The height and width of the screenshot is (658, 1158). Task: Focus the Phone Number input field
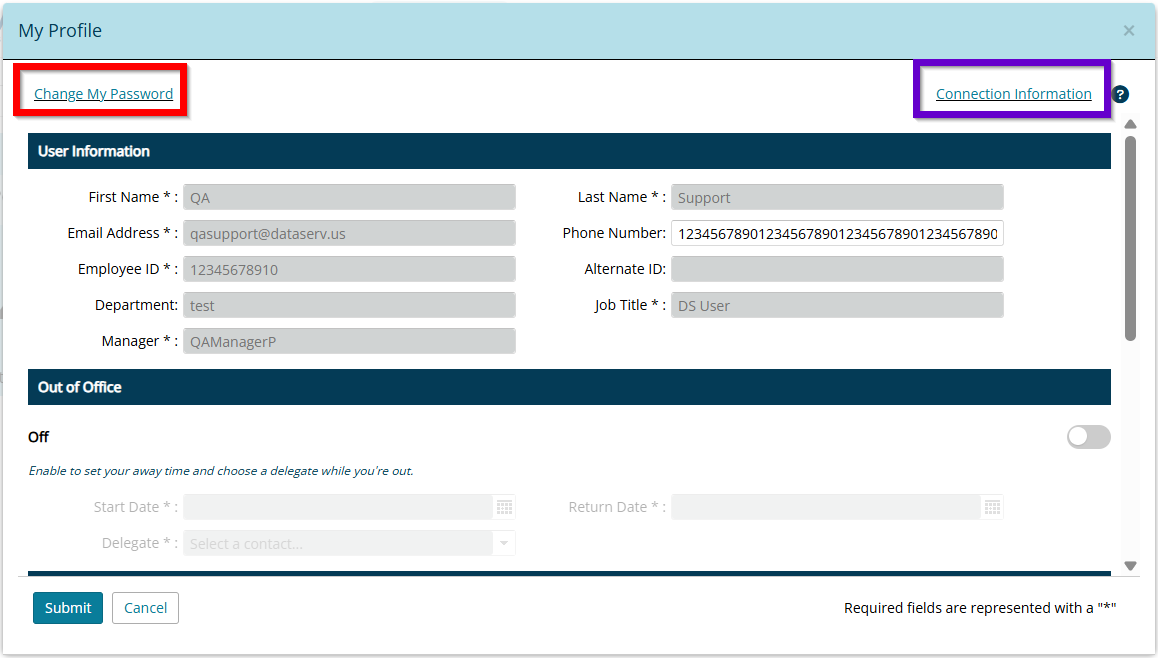[837, 233]
